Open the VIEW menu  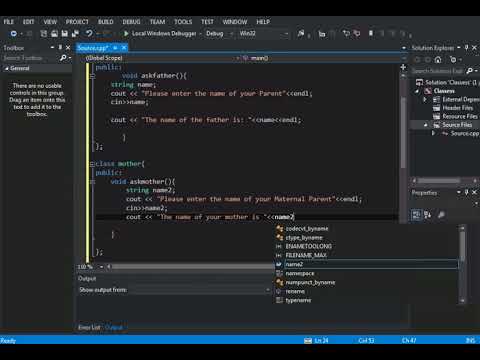(x=50, y=22)
